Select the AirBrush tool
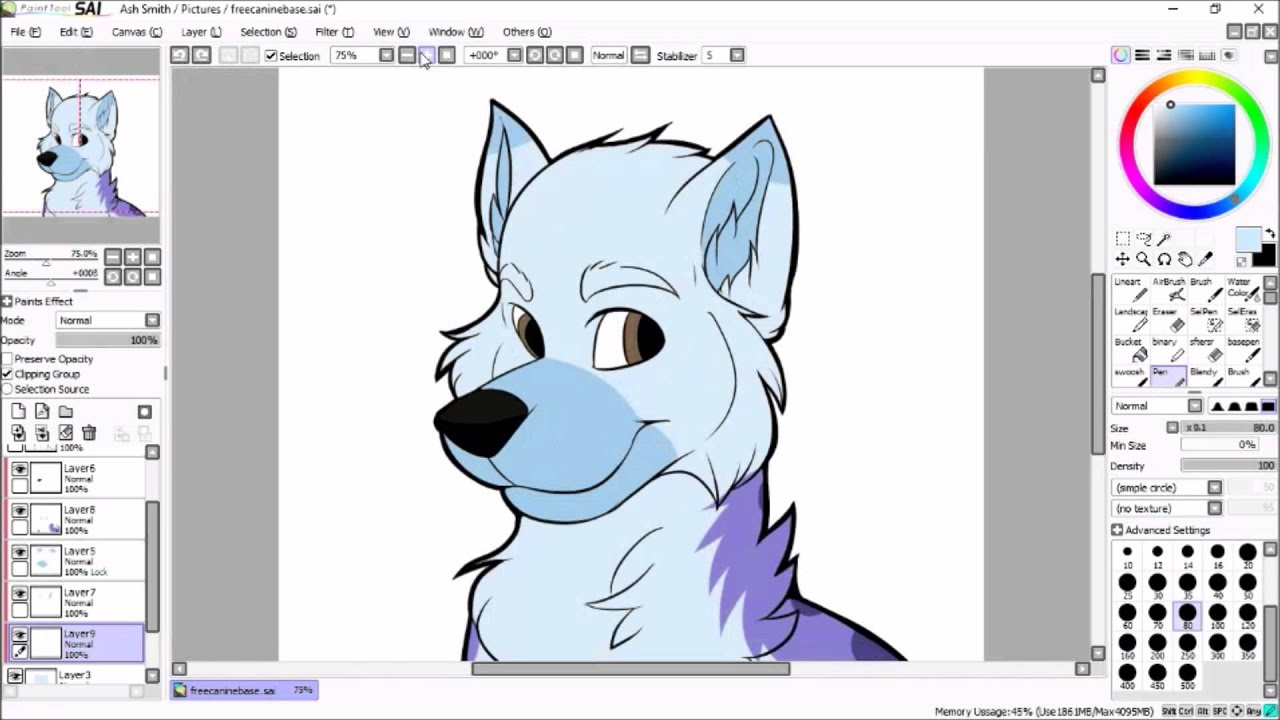The height and width of the screenshot is (720, 1280). pyautogui.click(x=1168, y=290)
